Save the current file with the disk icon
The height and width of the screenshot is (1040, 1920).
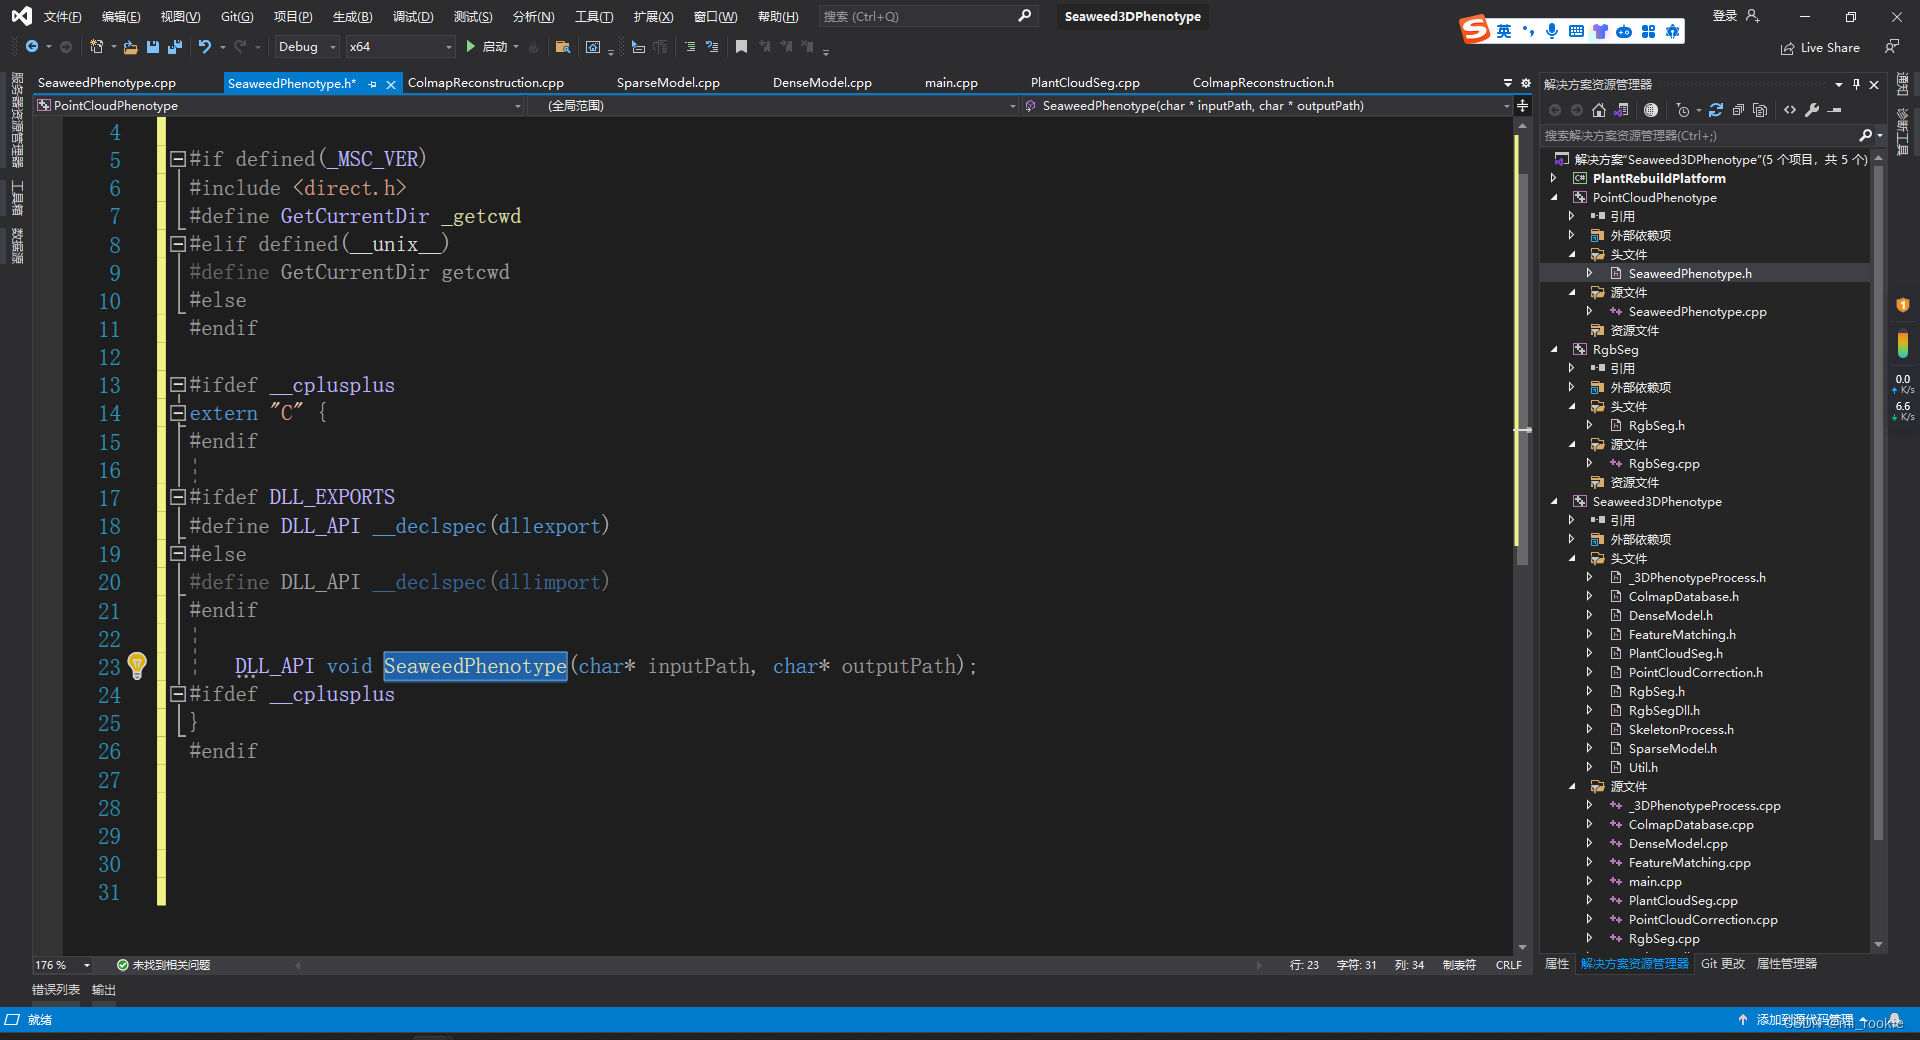tap(153, 47)
